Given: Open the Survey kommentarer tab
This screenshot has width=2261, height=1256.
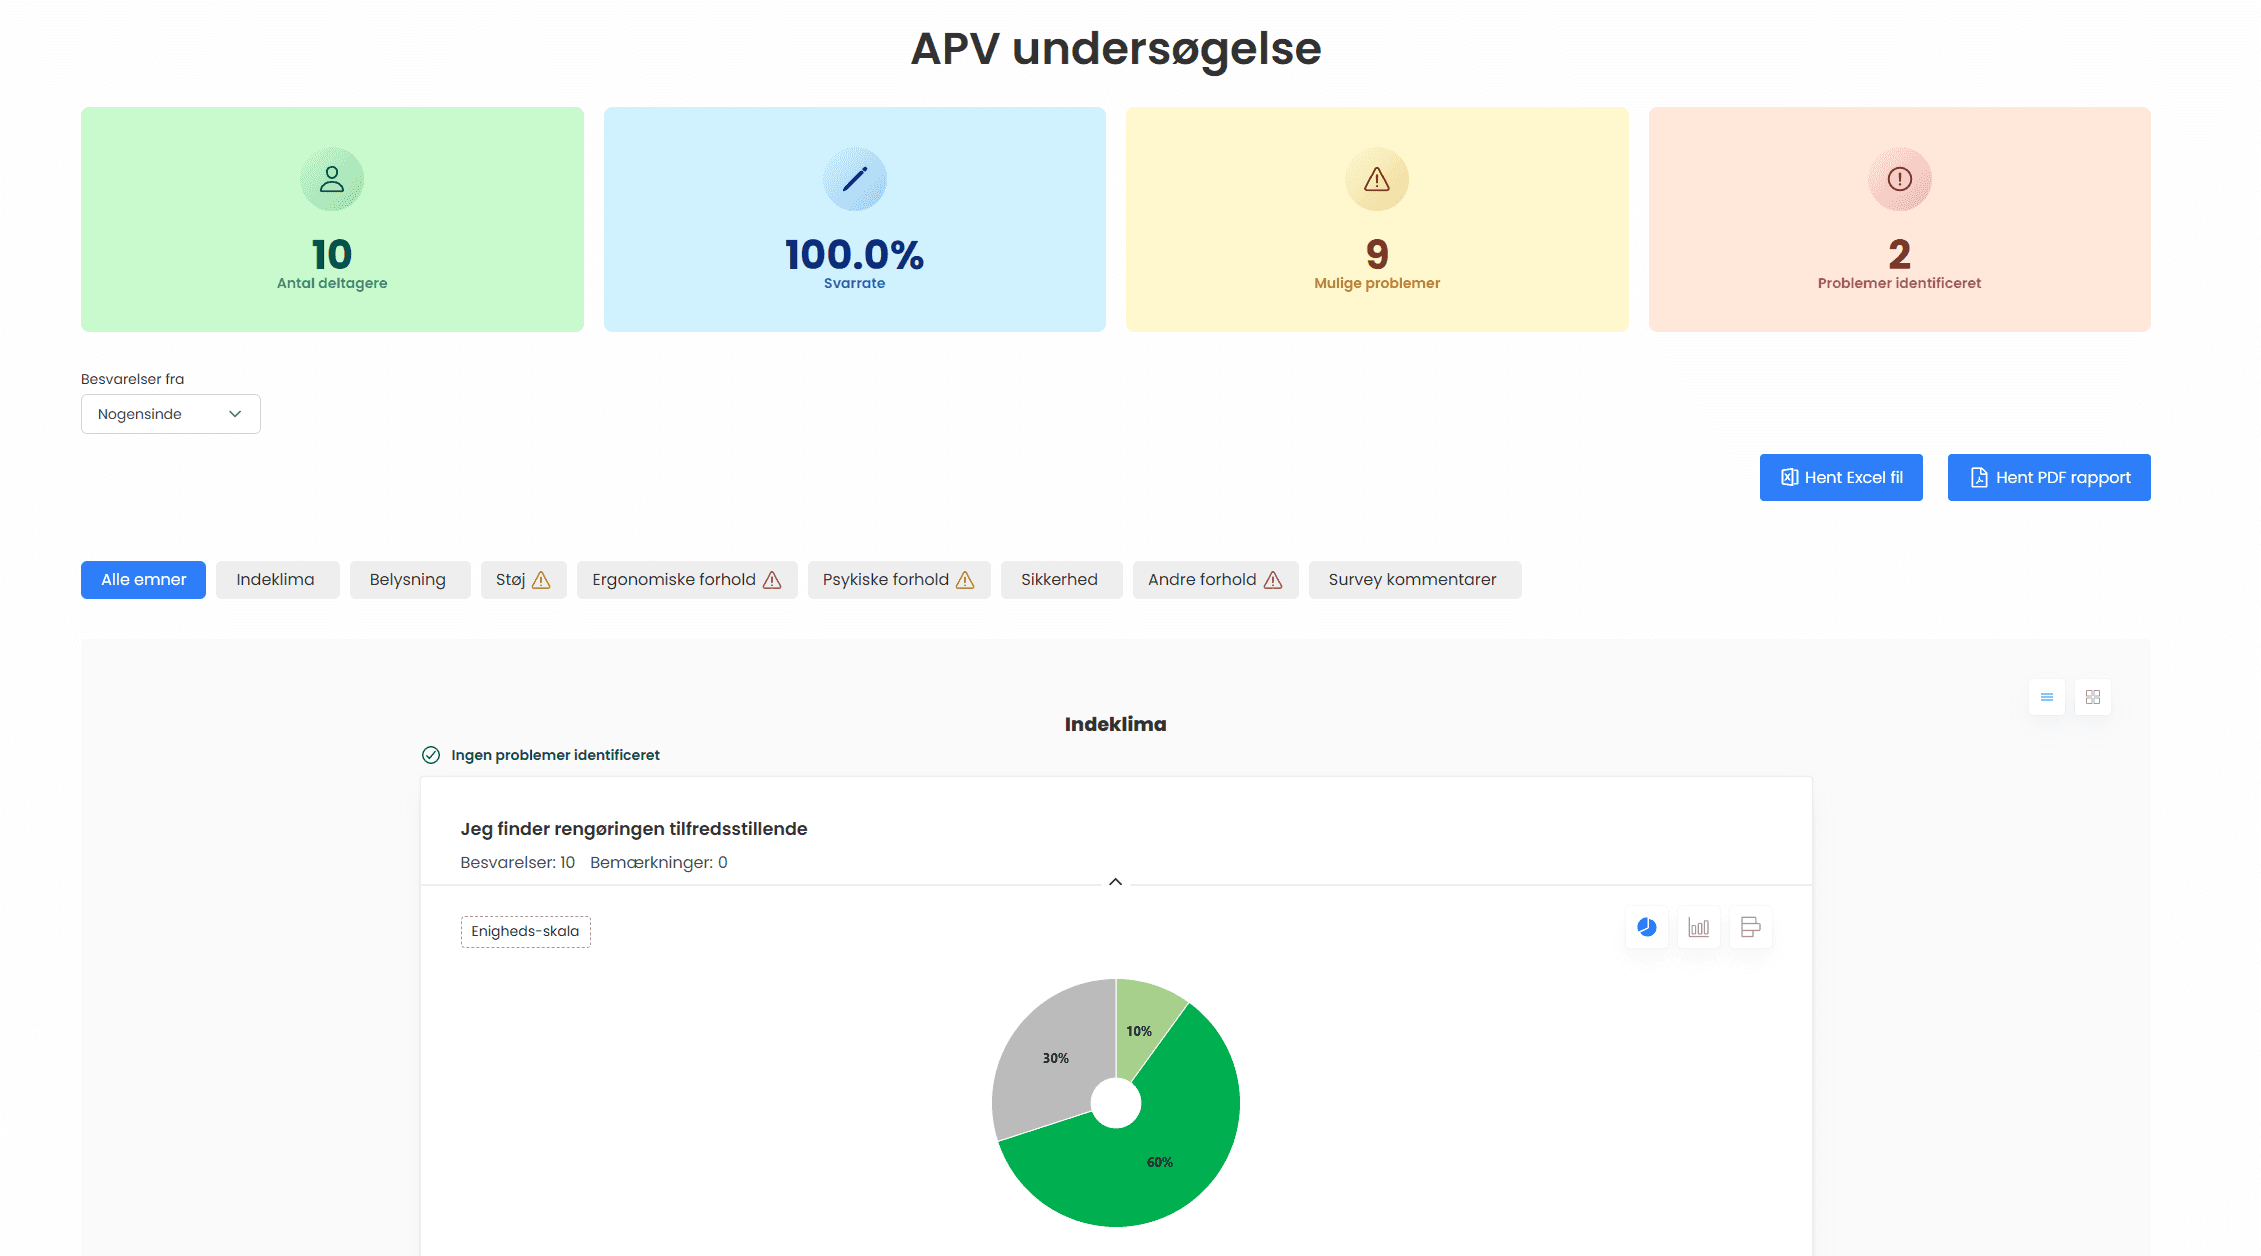Looking at the screenshot, I should [x=1415, y=580].
